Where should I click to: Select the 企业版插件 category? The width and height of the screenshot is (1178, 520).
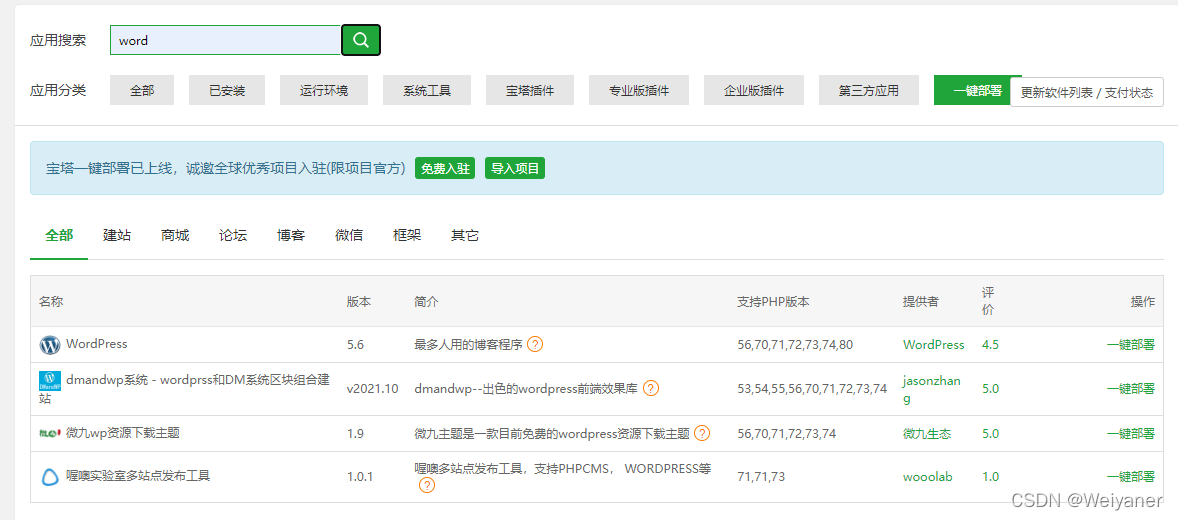[x=754, y=90]
